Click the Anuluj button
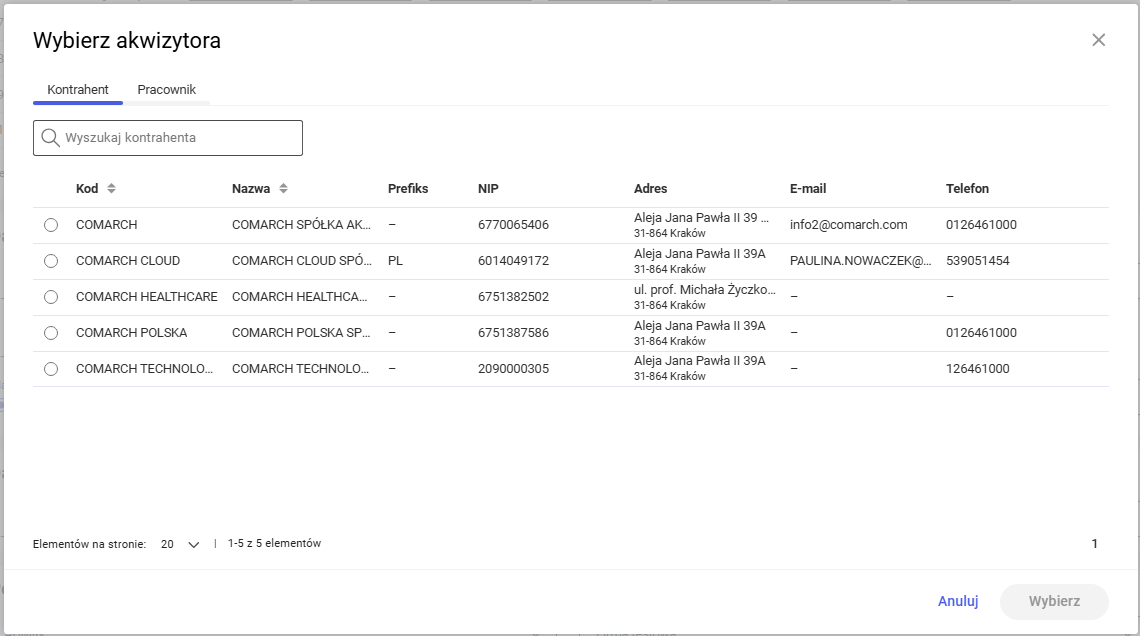The width and height of the screenshot is (1140, 636). [x=958, y=601]
